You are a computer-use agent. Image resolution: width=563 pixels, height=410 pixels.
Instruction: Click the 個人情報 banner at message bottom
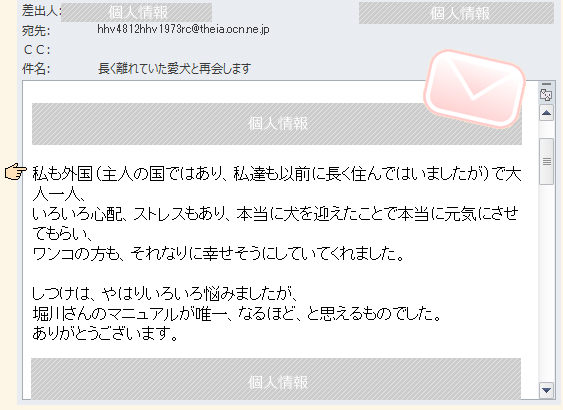(x=276, y=378)
